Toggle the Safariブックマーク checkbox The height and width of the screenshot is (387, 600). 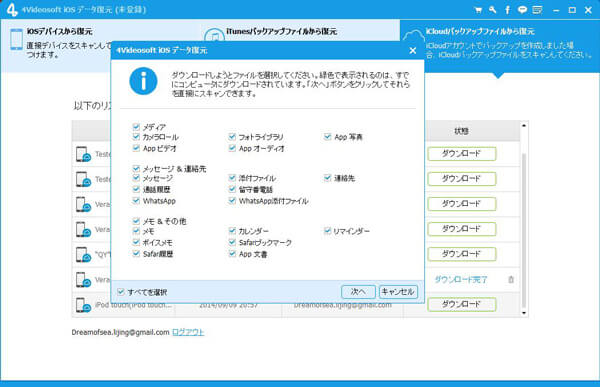point(232,242)
